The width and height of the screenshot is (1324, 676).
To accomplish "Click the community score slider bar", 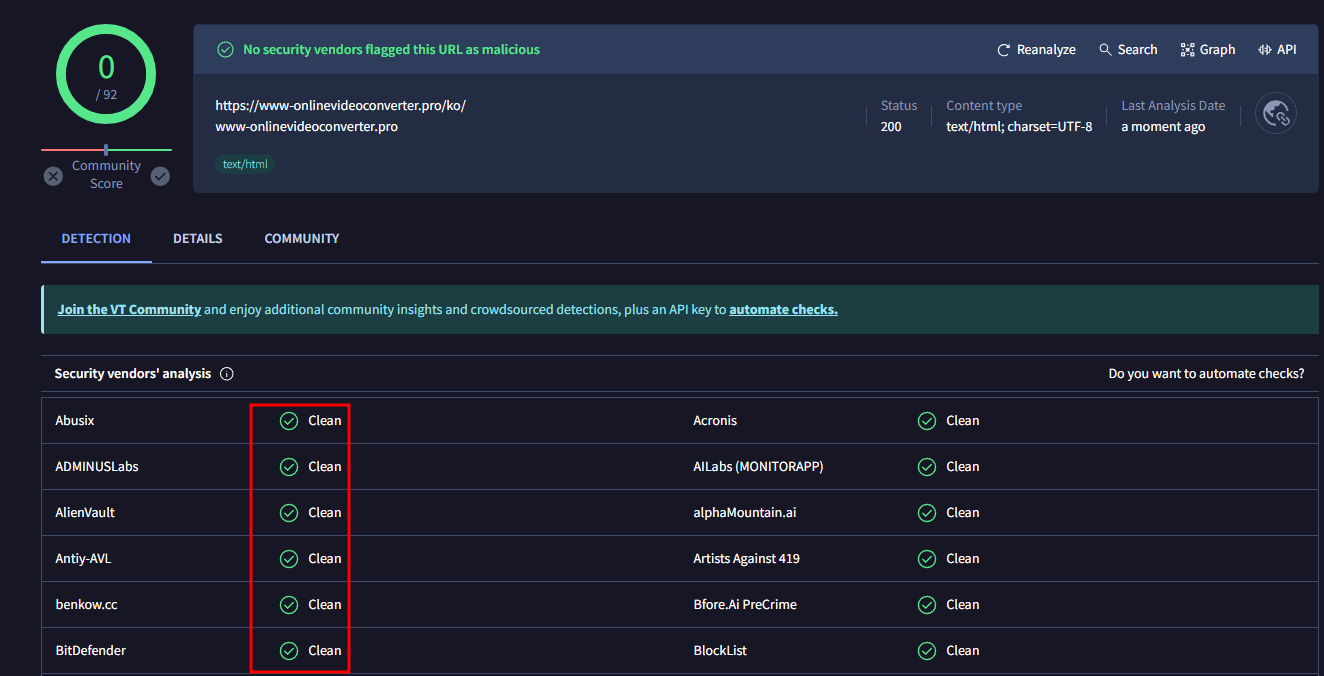I will pyautogui.click(x=106, y=150).
